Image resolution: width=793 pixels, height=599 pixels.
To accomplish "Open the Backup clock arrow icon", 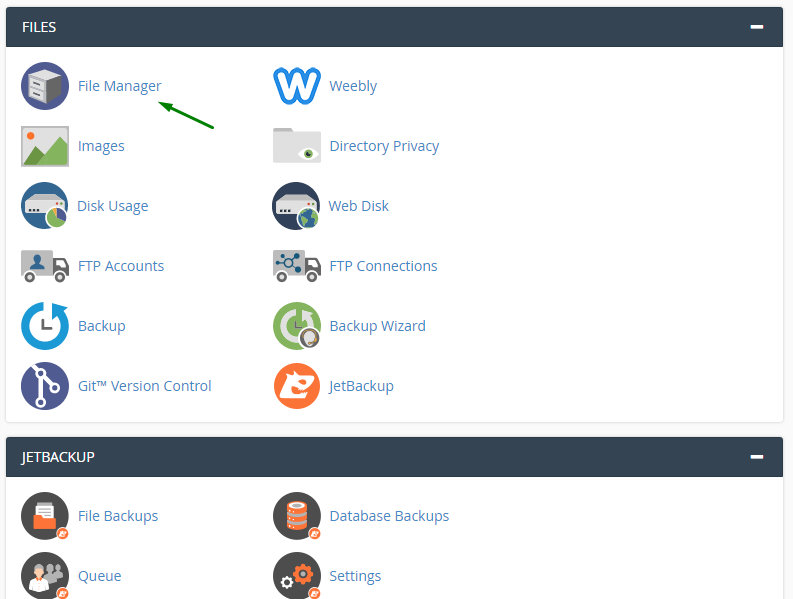I will click(x=45, y=326).
